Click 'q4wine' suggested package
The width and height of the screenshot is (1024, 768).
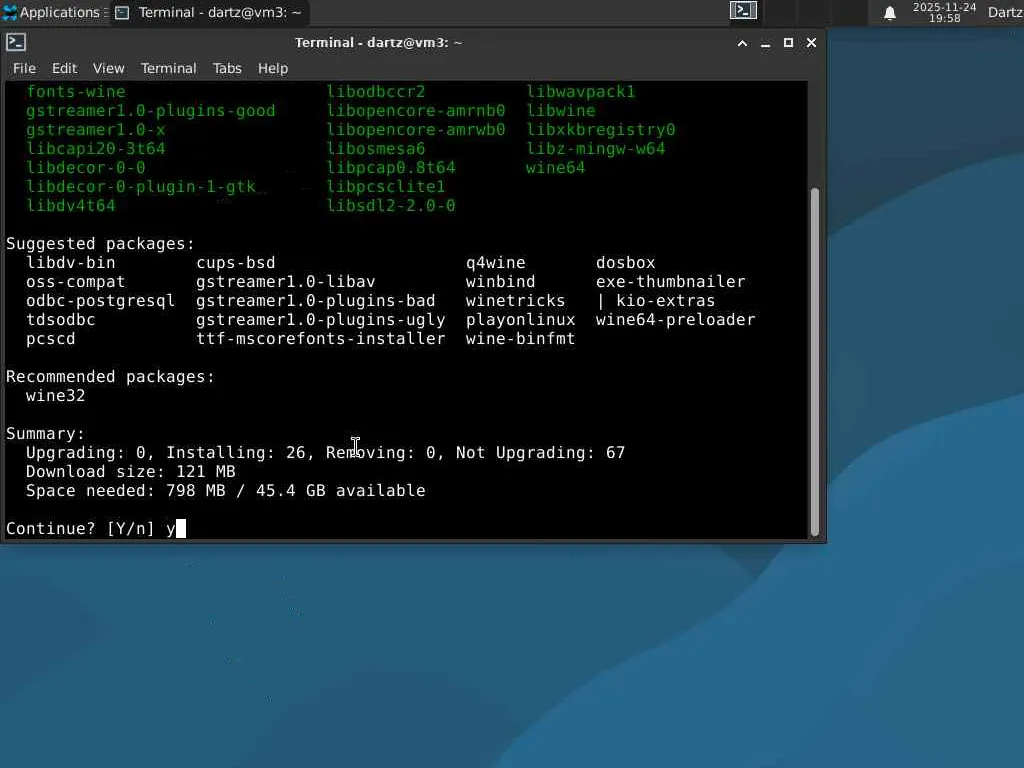coord(496,263)
